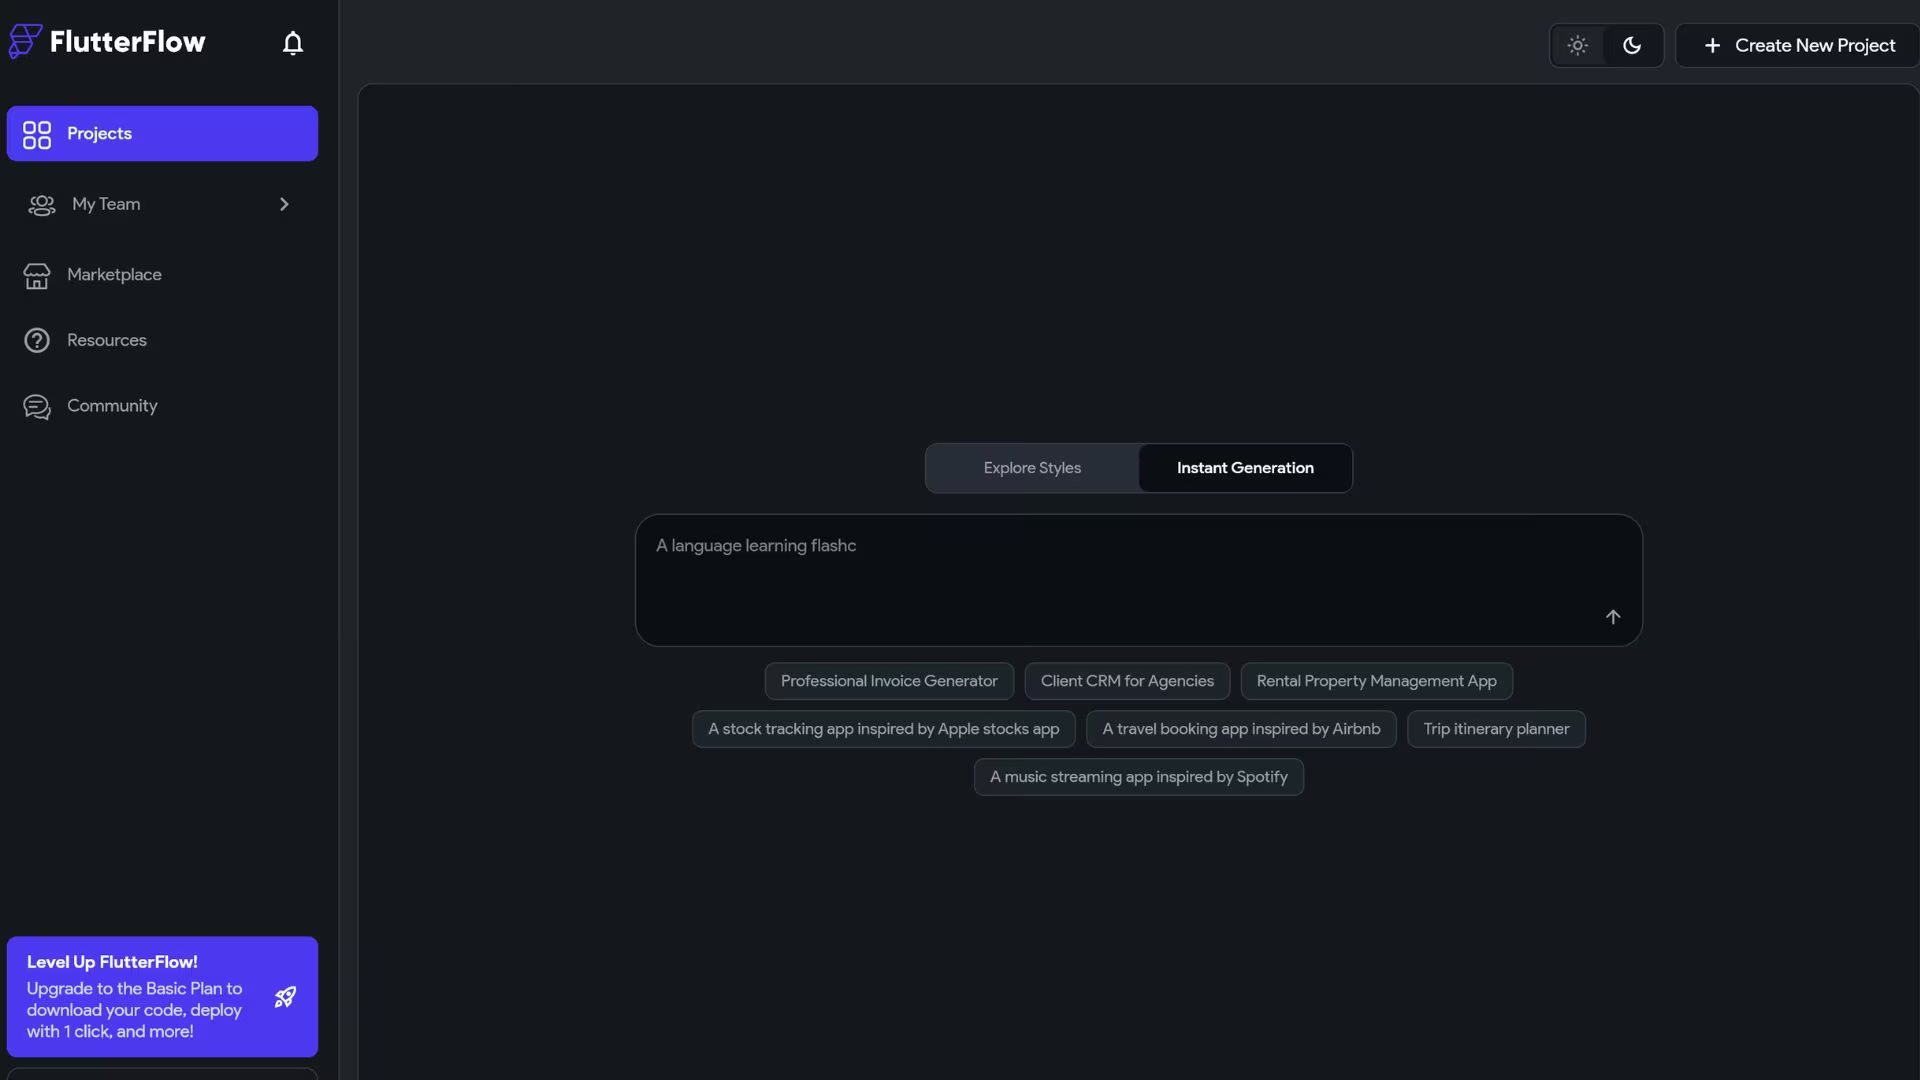This screenshot has height=1080, width=1920.
Task: Click the FlutterFlow wordmark text
Action: coord(127,42)
